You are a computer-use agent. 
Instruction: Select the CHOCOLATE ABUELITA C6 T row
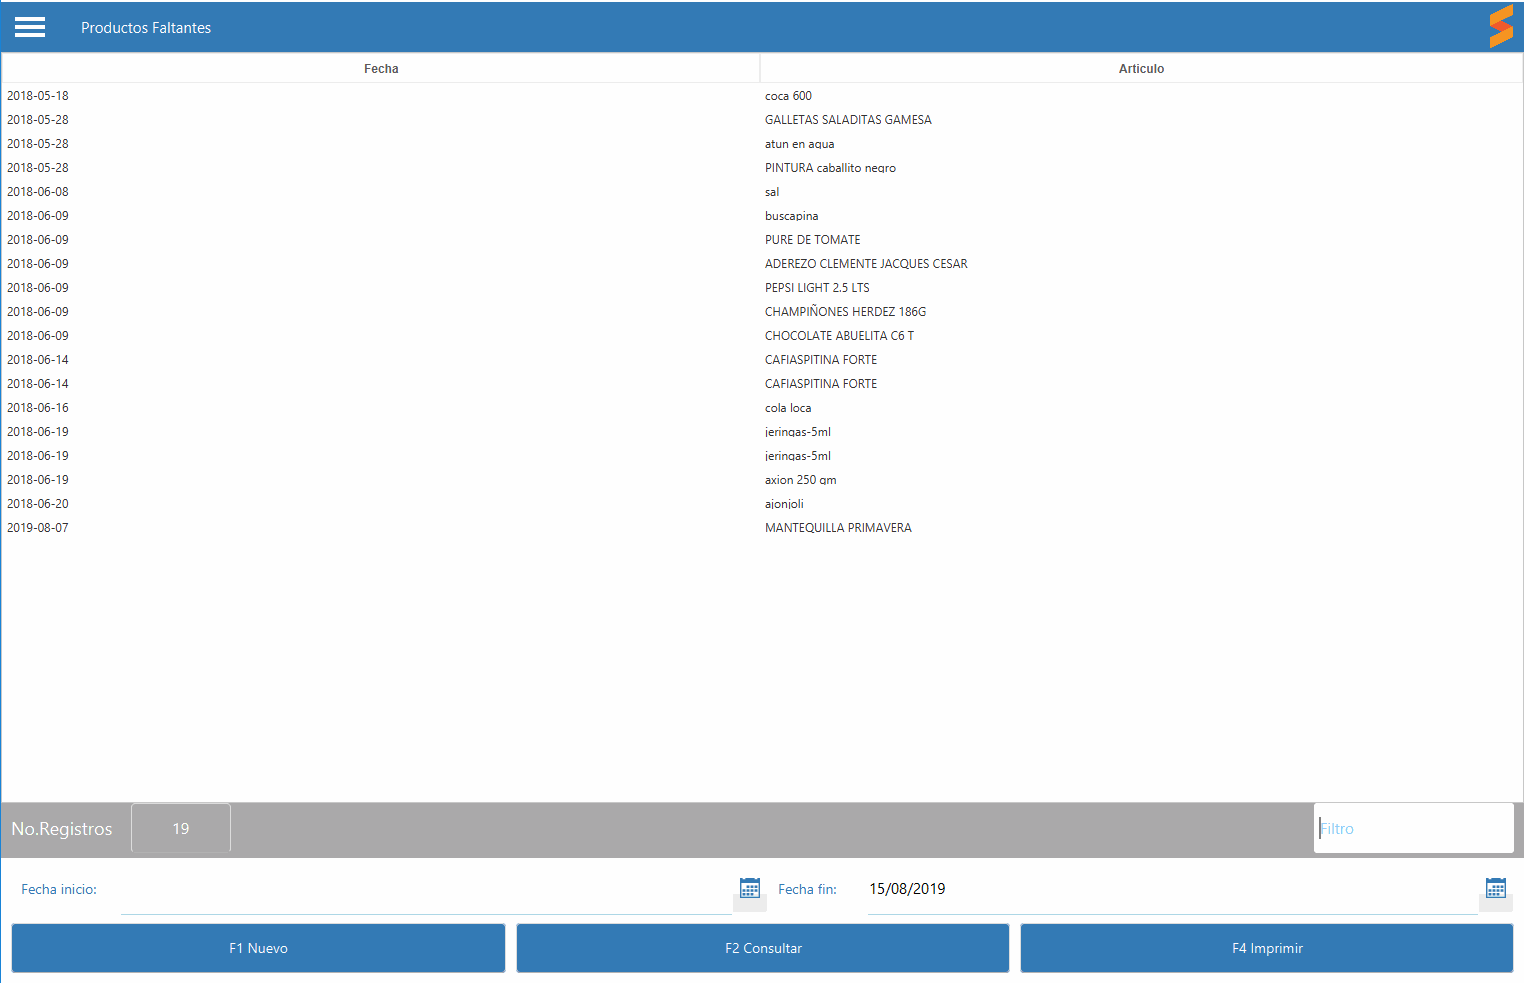coord(839,336)
